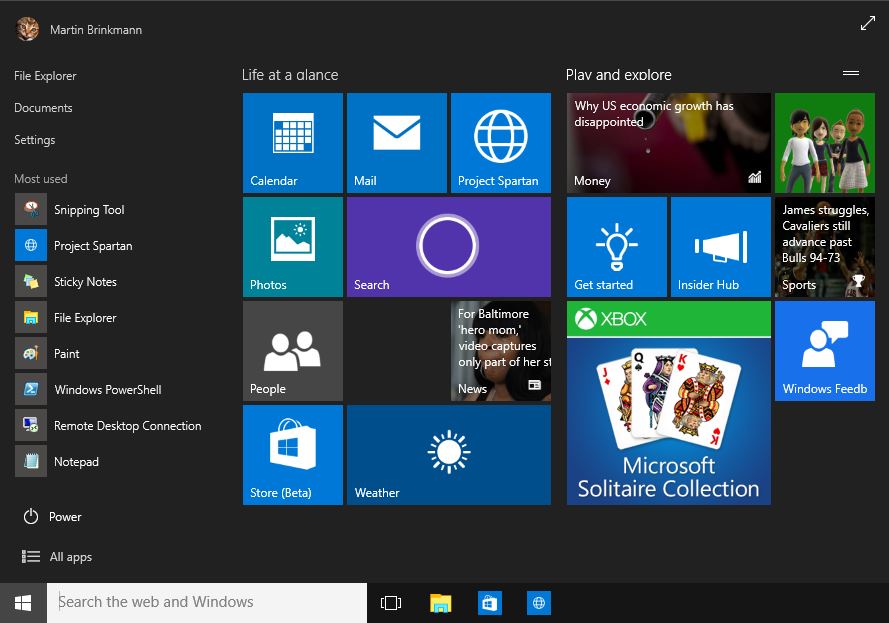Open Store from the taskbar

point(489,603)
